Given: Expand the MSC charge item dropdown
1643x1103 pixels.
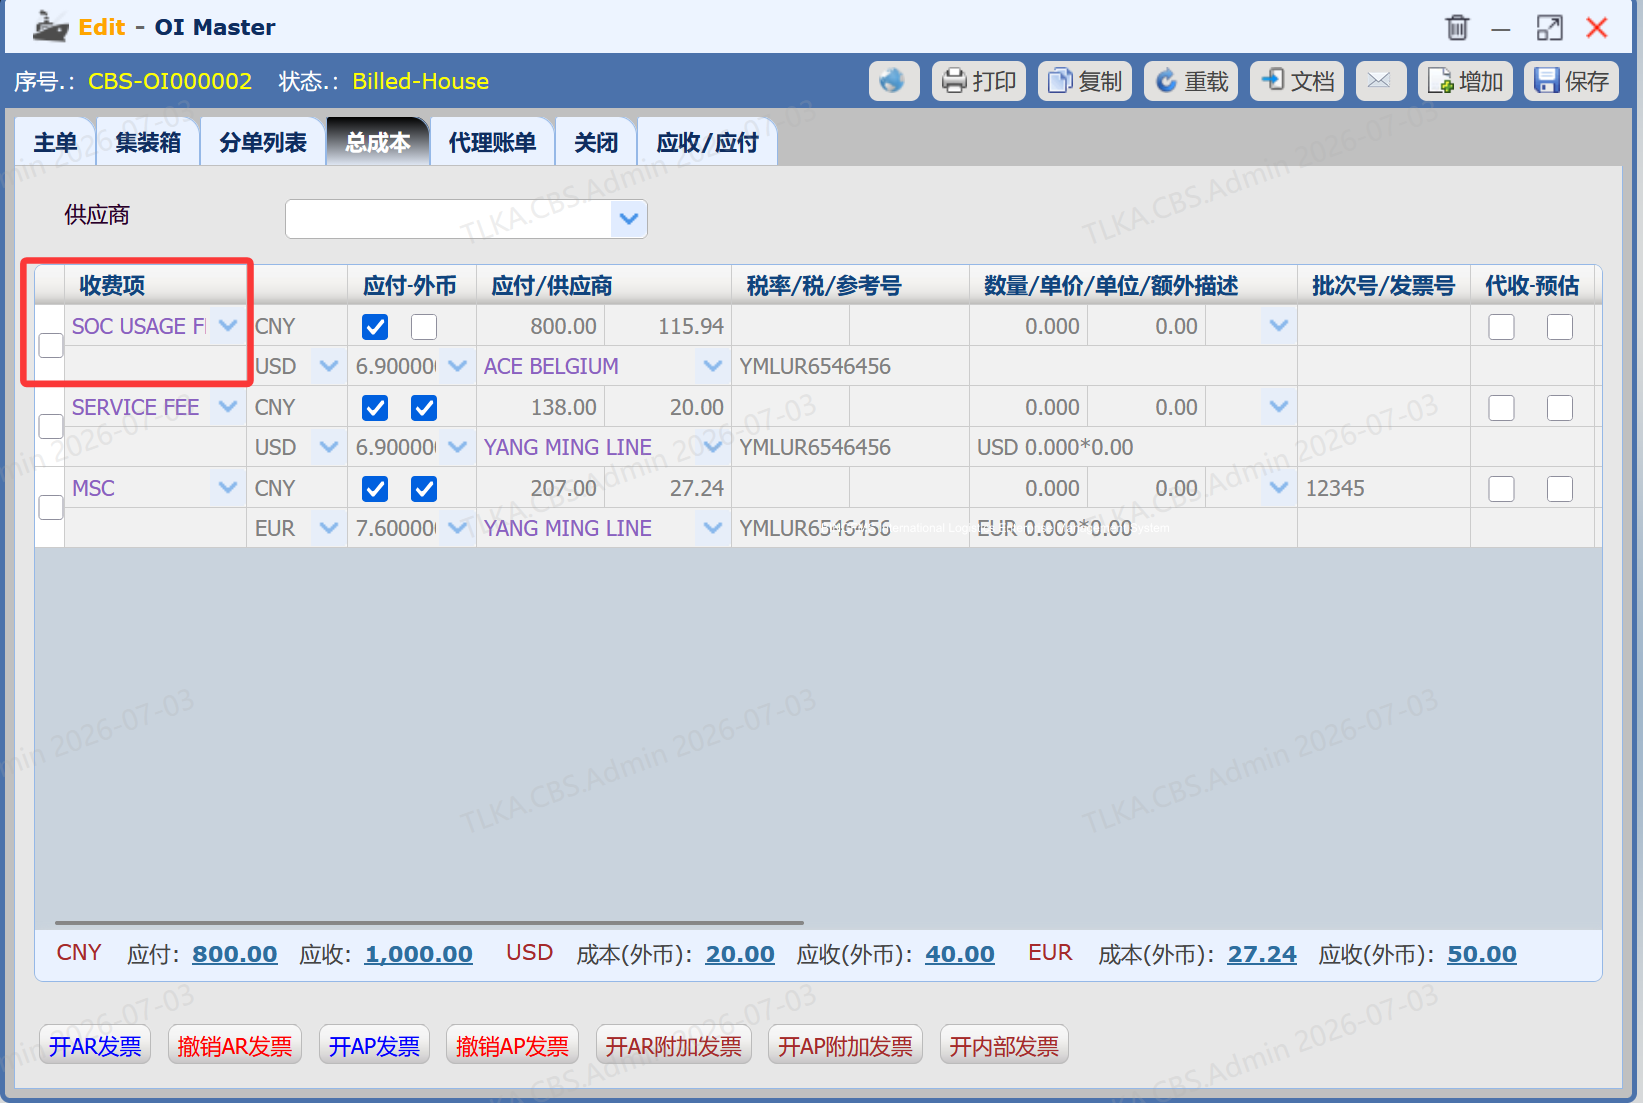Looking at the screenshot, I should pos(228,488).
